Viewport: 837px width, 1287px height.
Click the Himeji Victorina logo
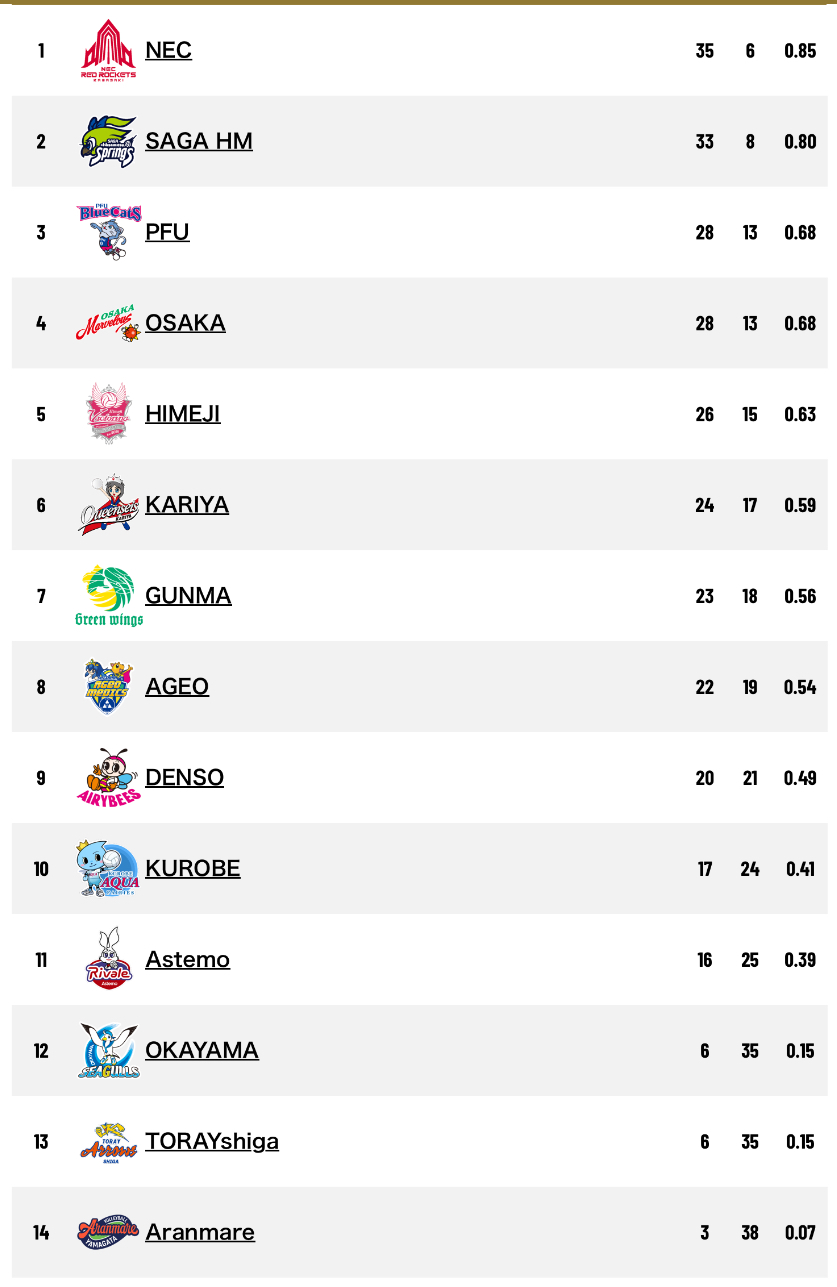click(109, 414)
